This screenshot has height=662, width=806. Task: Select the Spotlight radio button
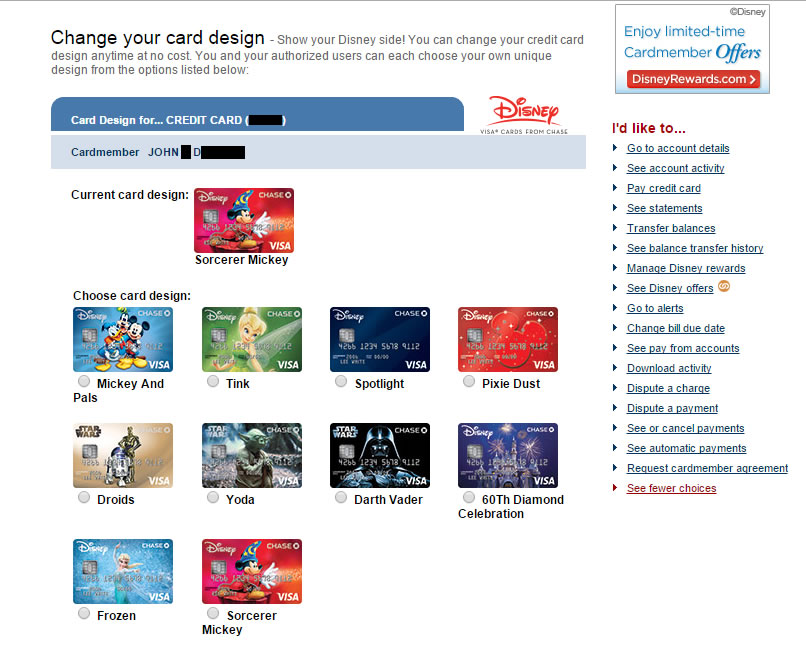pyautogui.click(x=341, y=382)
